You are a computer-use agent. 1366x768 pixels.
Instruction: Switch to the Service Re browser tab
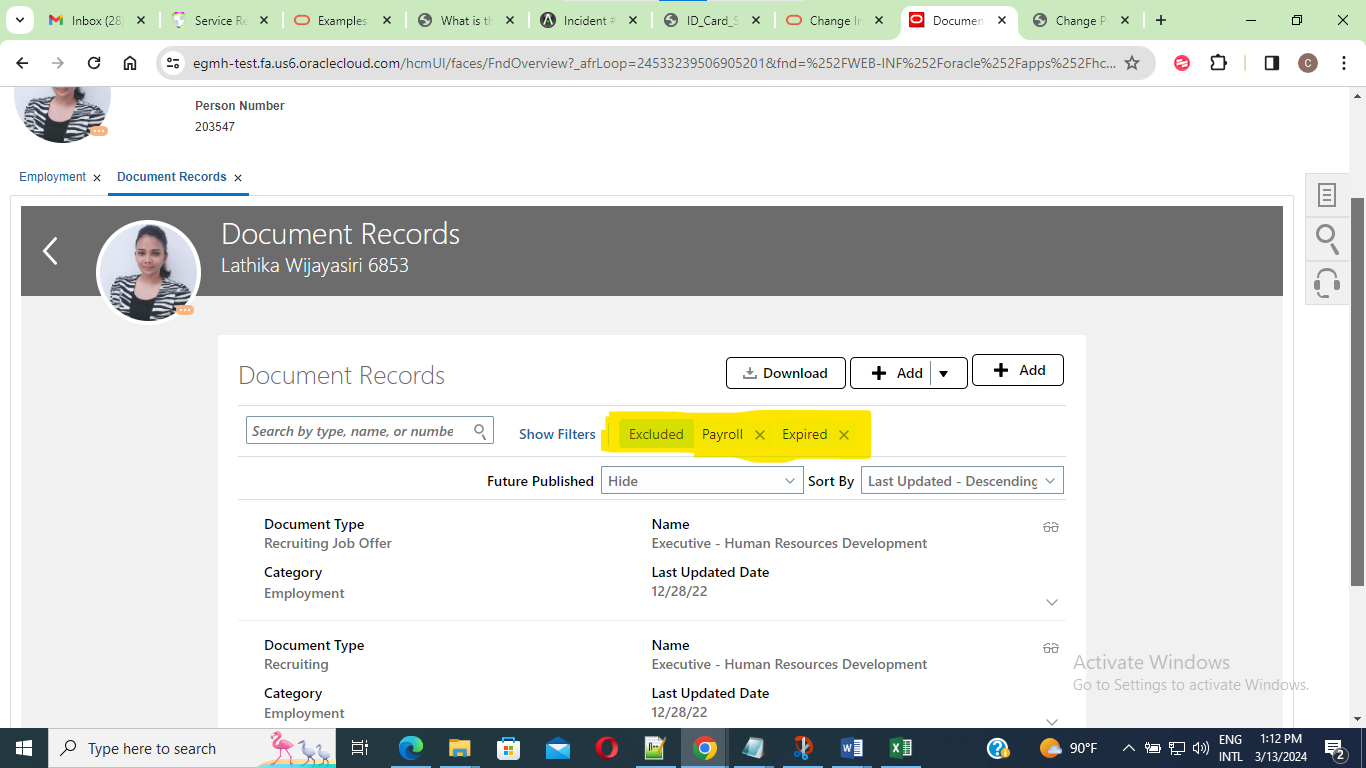coord(219,20)
